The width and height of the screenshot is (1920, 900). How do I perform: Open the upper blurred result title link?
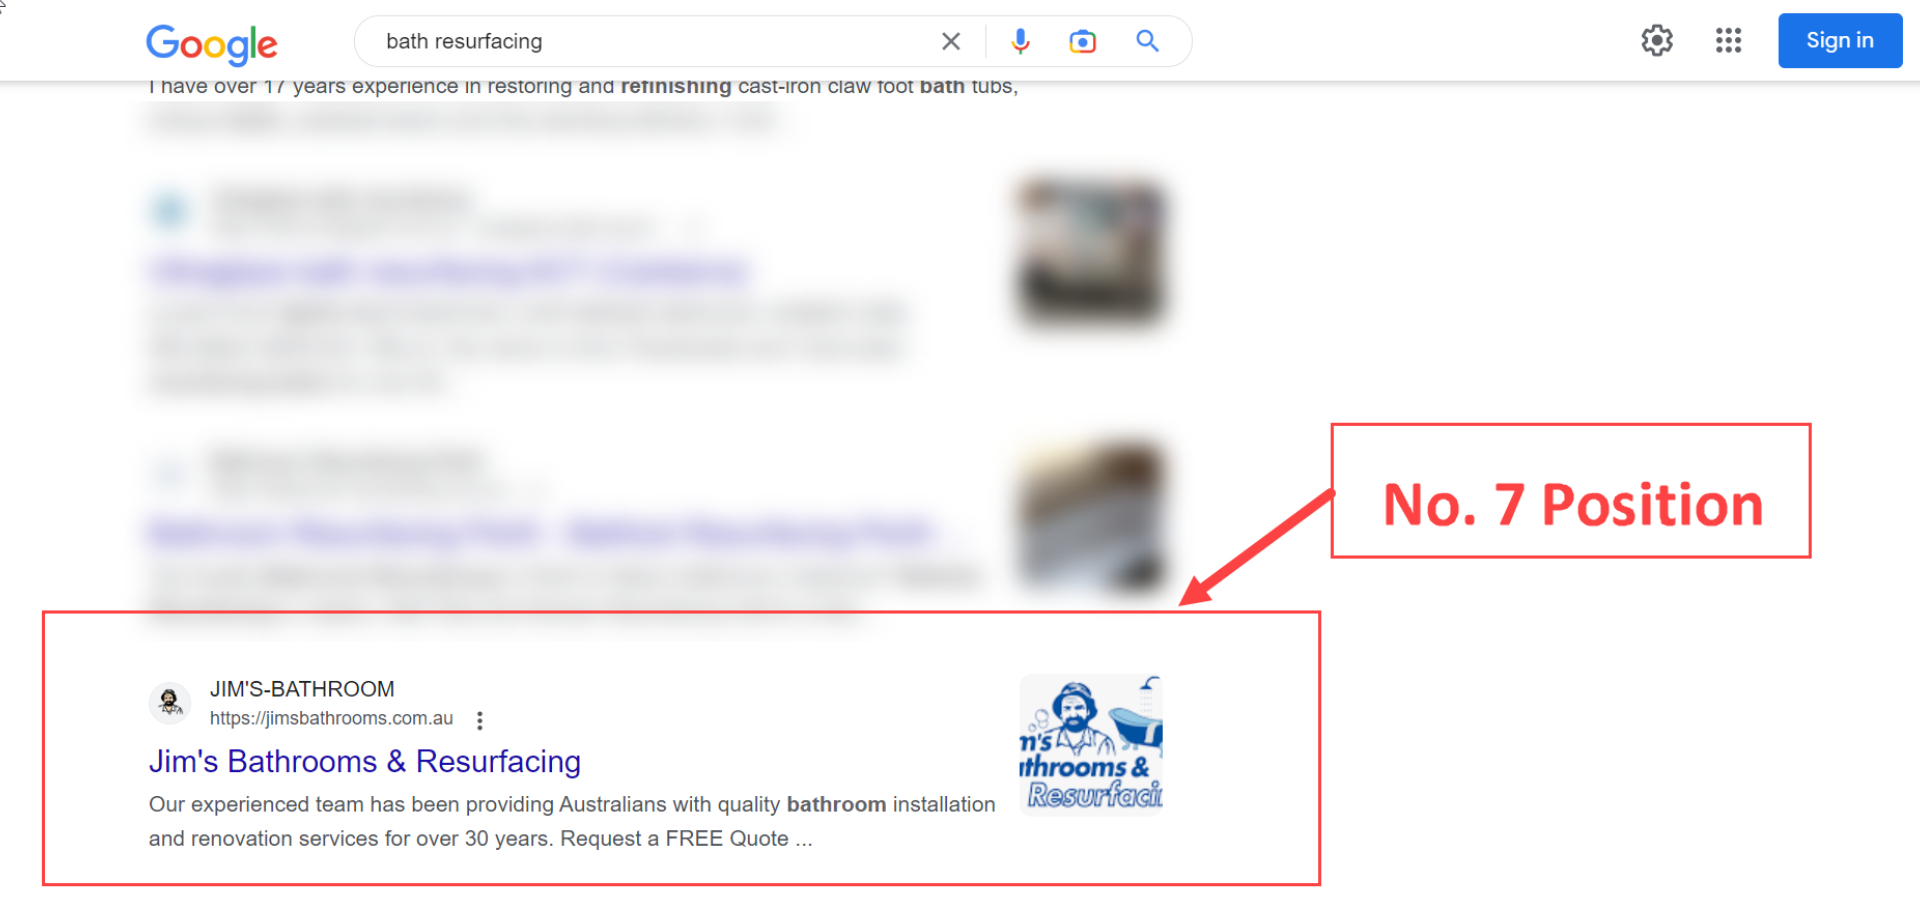click(x=450, y=271)
